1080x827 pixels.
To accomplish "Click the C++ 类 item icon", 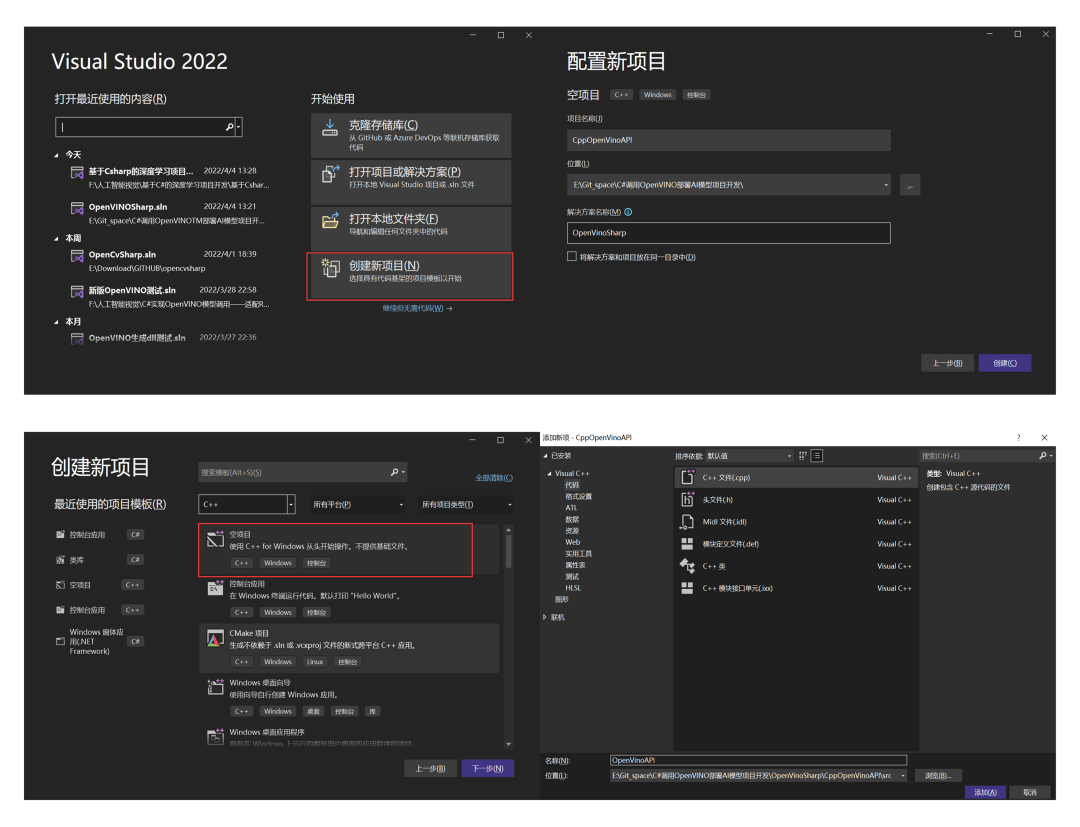I will coord(687,566).
